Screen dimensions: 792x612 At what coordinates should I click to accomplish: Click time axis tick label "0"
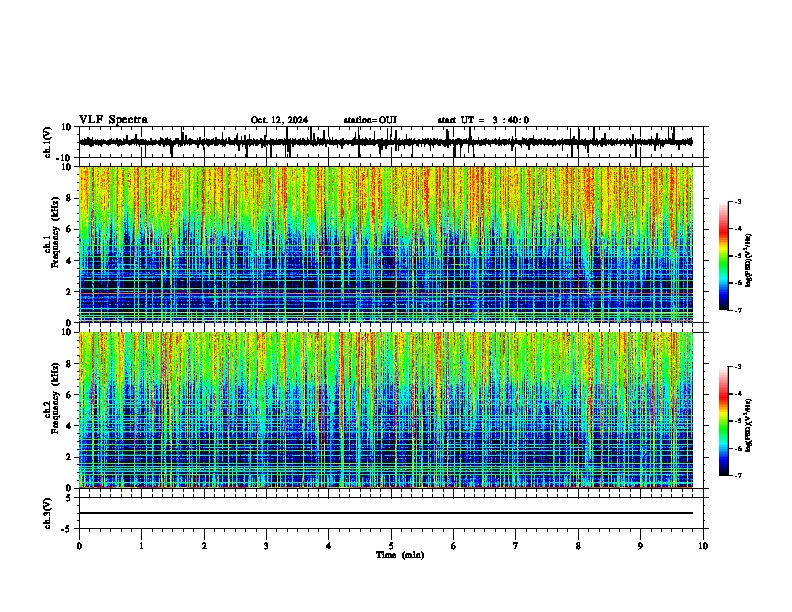click(79, 546)
